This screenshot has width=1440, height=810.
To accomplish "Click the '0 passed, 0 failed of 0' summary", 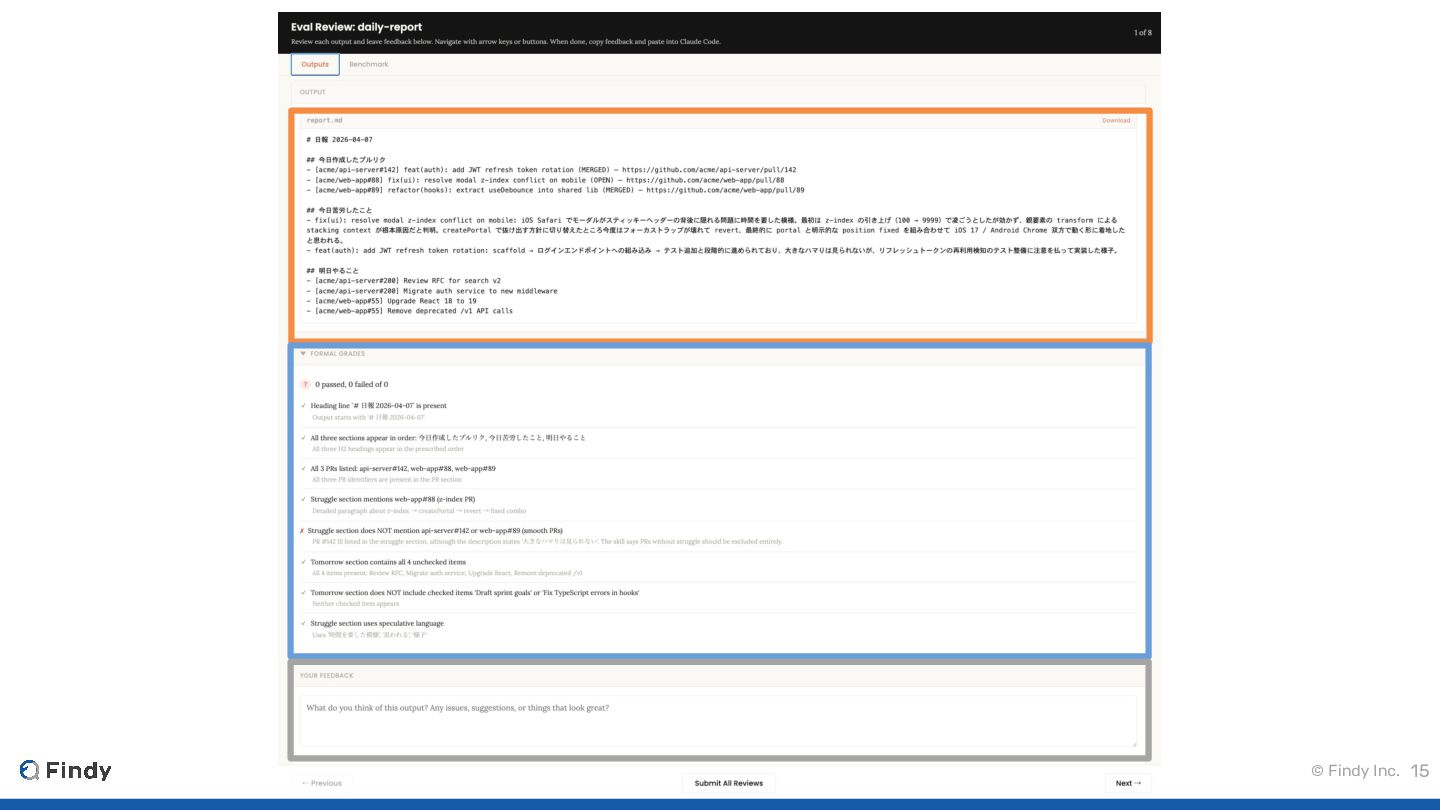I will (x=352, y=384).
